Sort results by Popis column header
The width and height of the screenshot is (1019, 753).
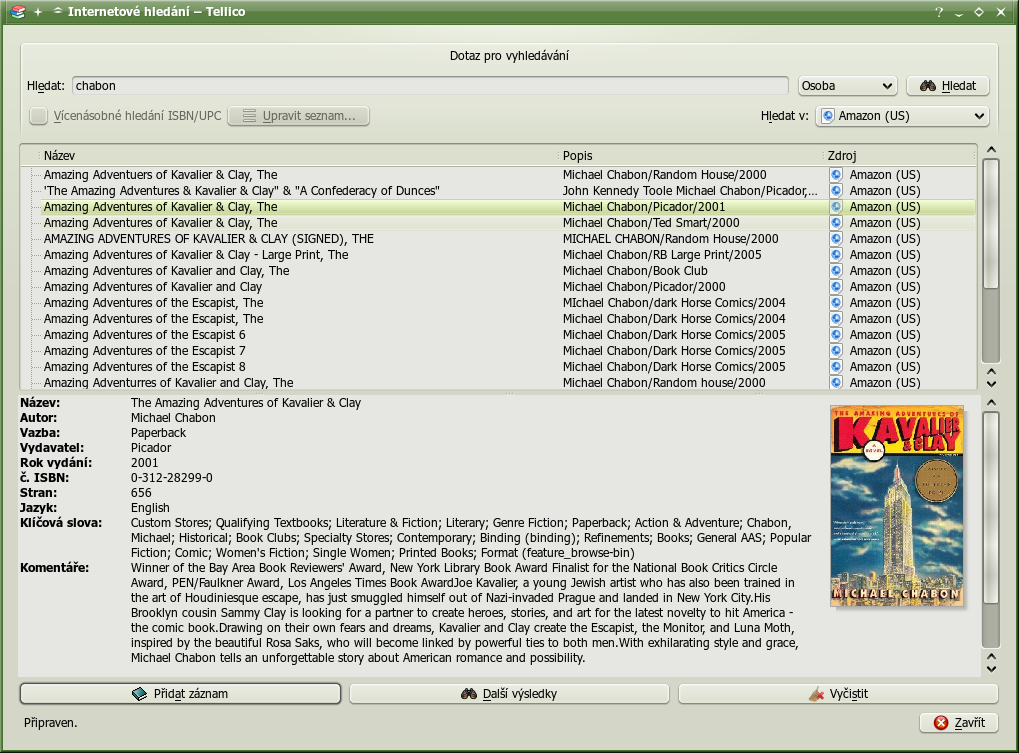point(690,155)
